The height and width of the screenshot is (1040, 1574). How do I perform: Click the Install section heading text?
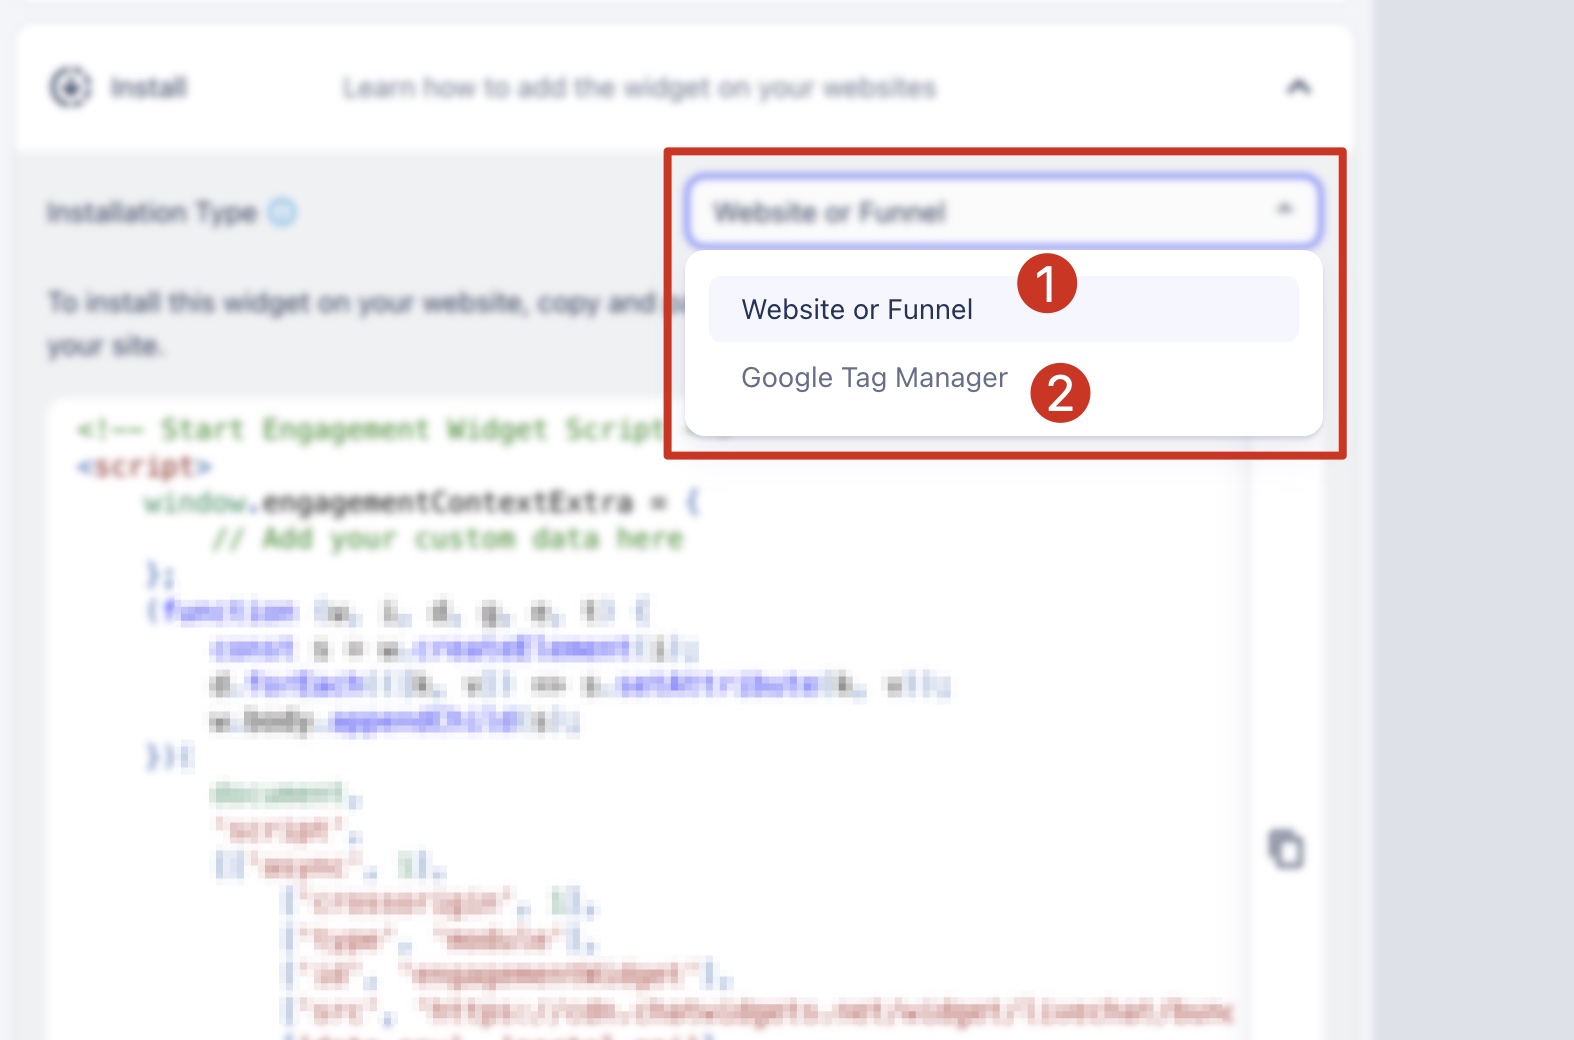[x=149, y=88]
